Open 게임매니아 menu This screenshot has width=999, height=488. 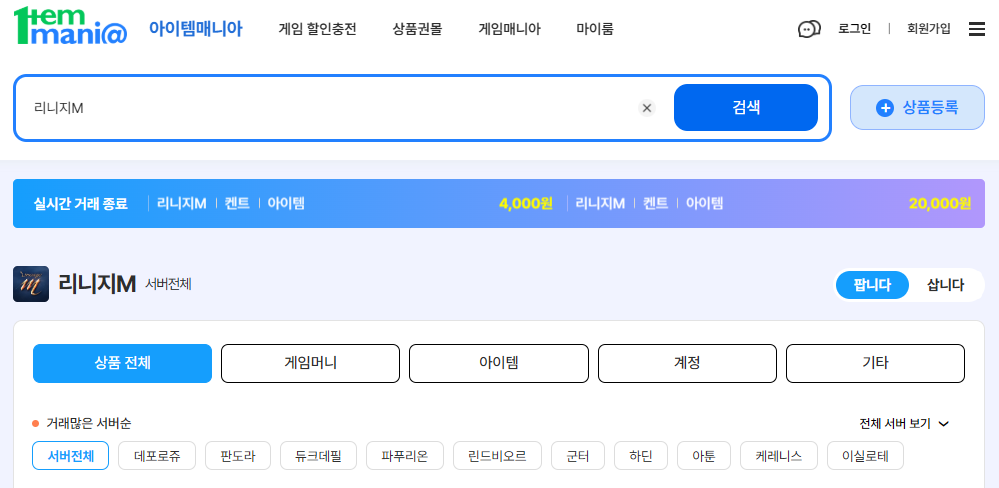click(x=509, y=29)
